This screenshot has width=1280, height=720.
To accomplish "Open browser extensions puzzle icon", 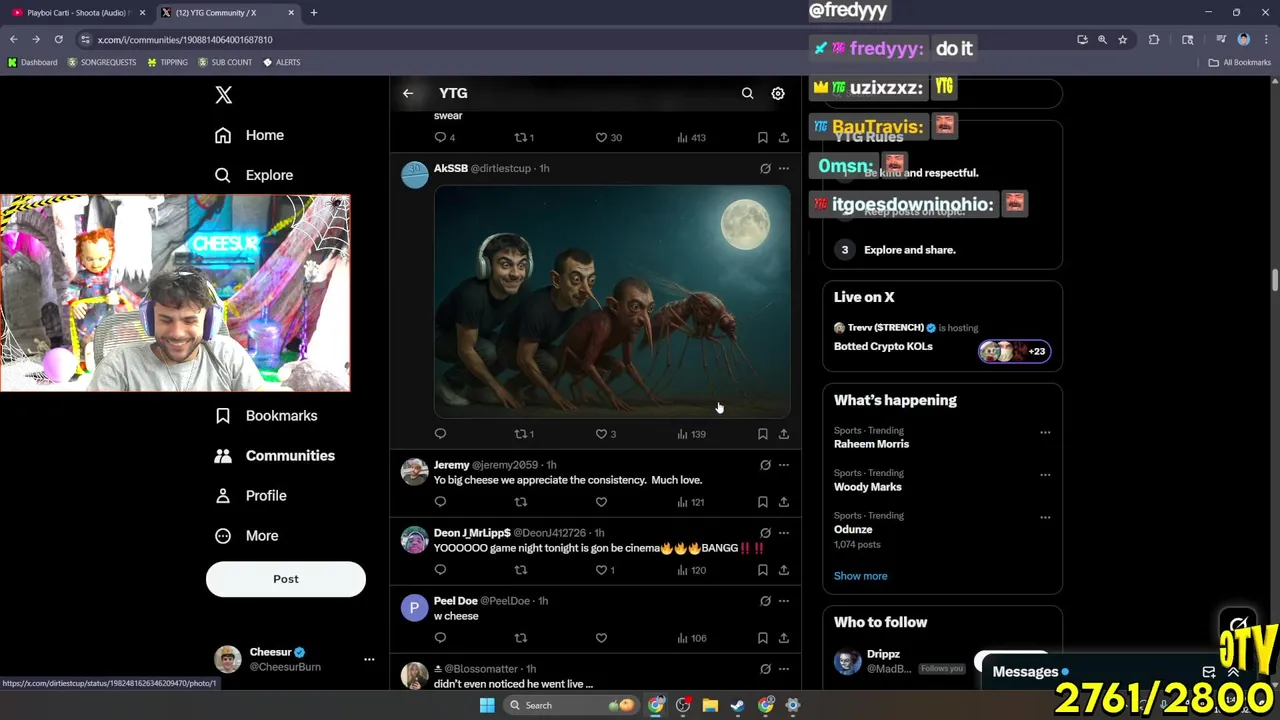I will click(x=1154, y=39).
